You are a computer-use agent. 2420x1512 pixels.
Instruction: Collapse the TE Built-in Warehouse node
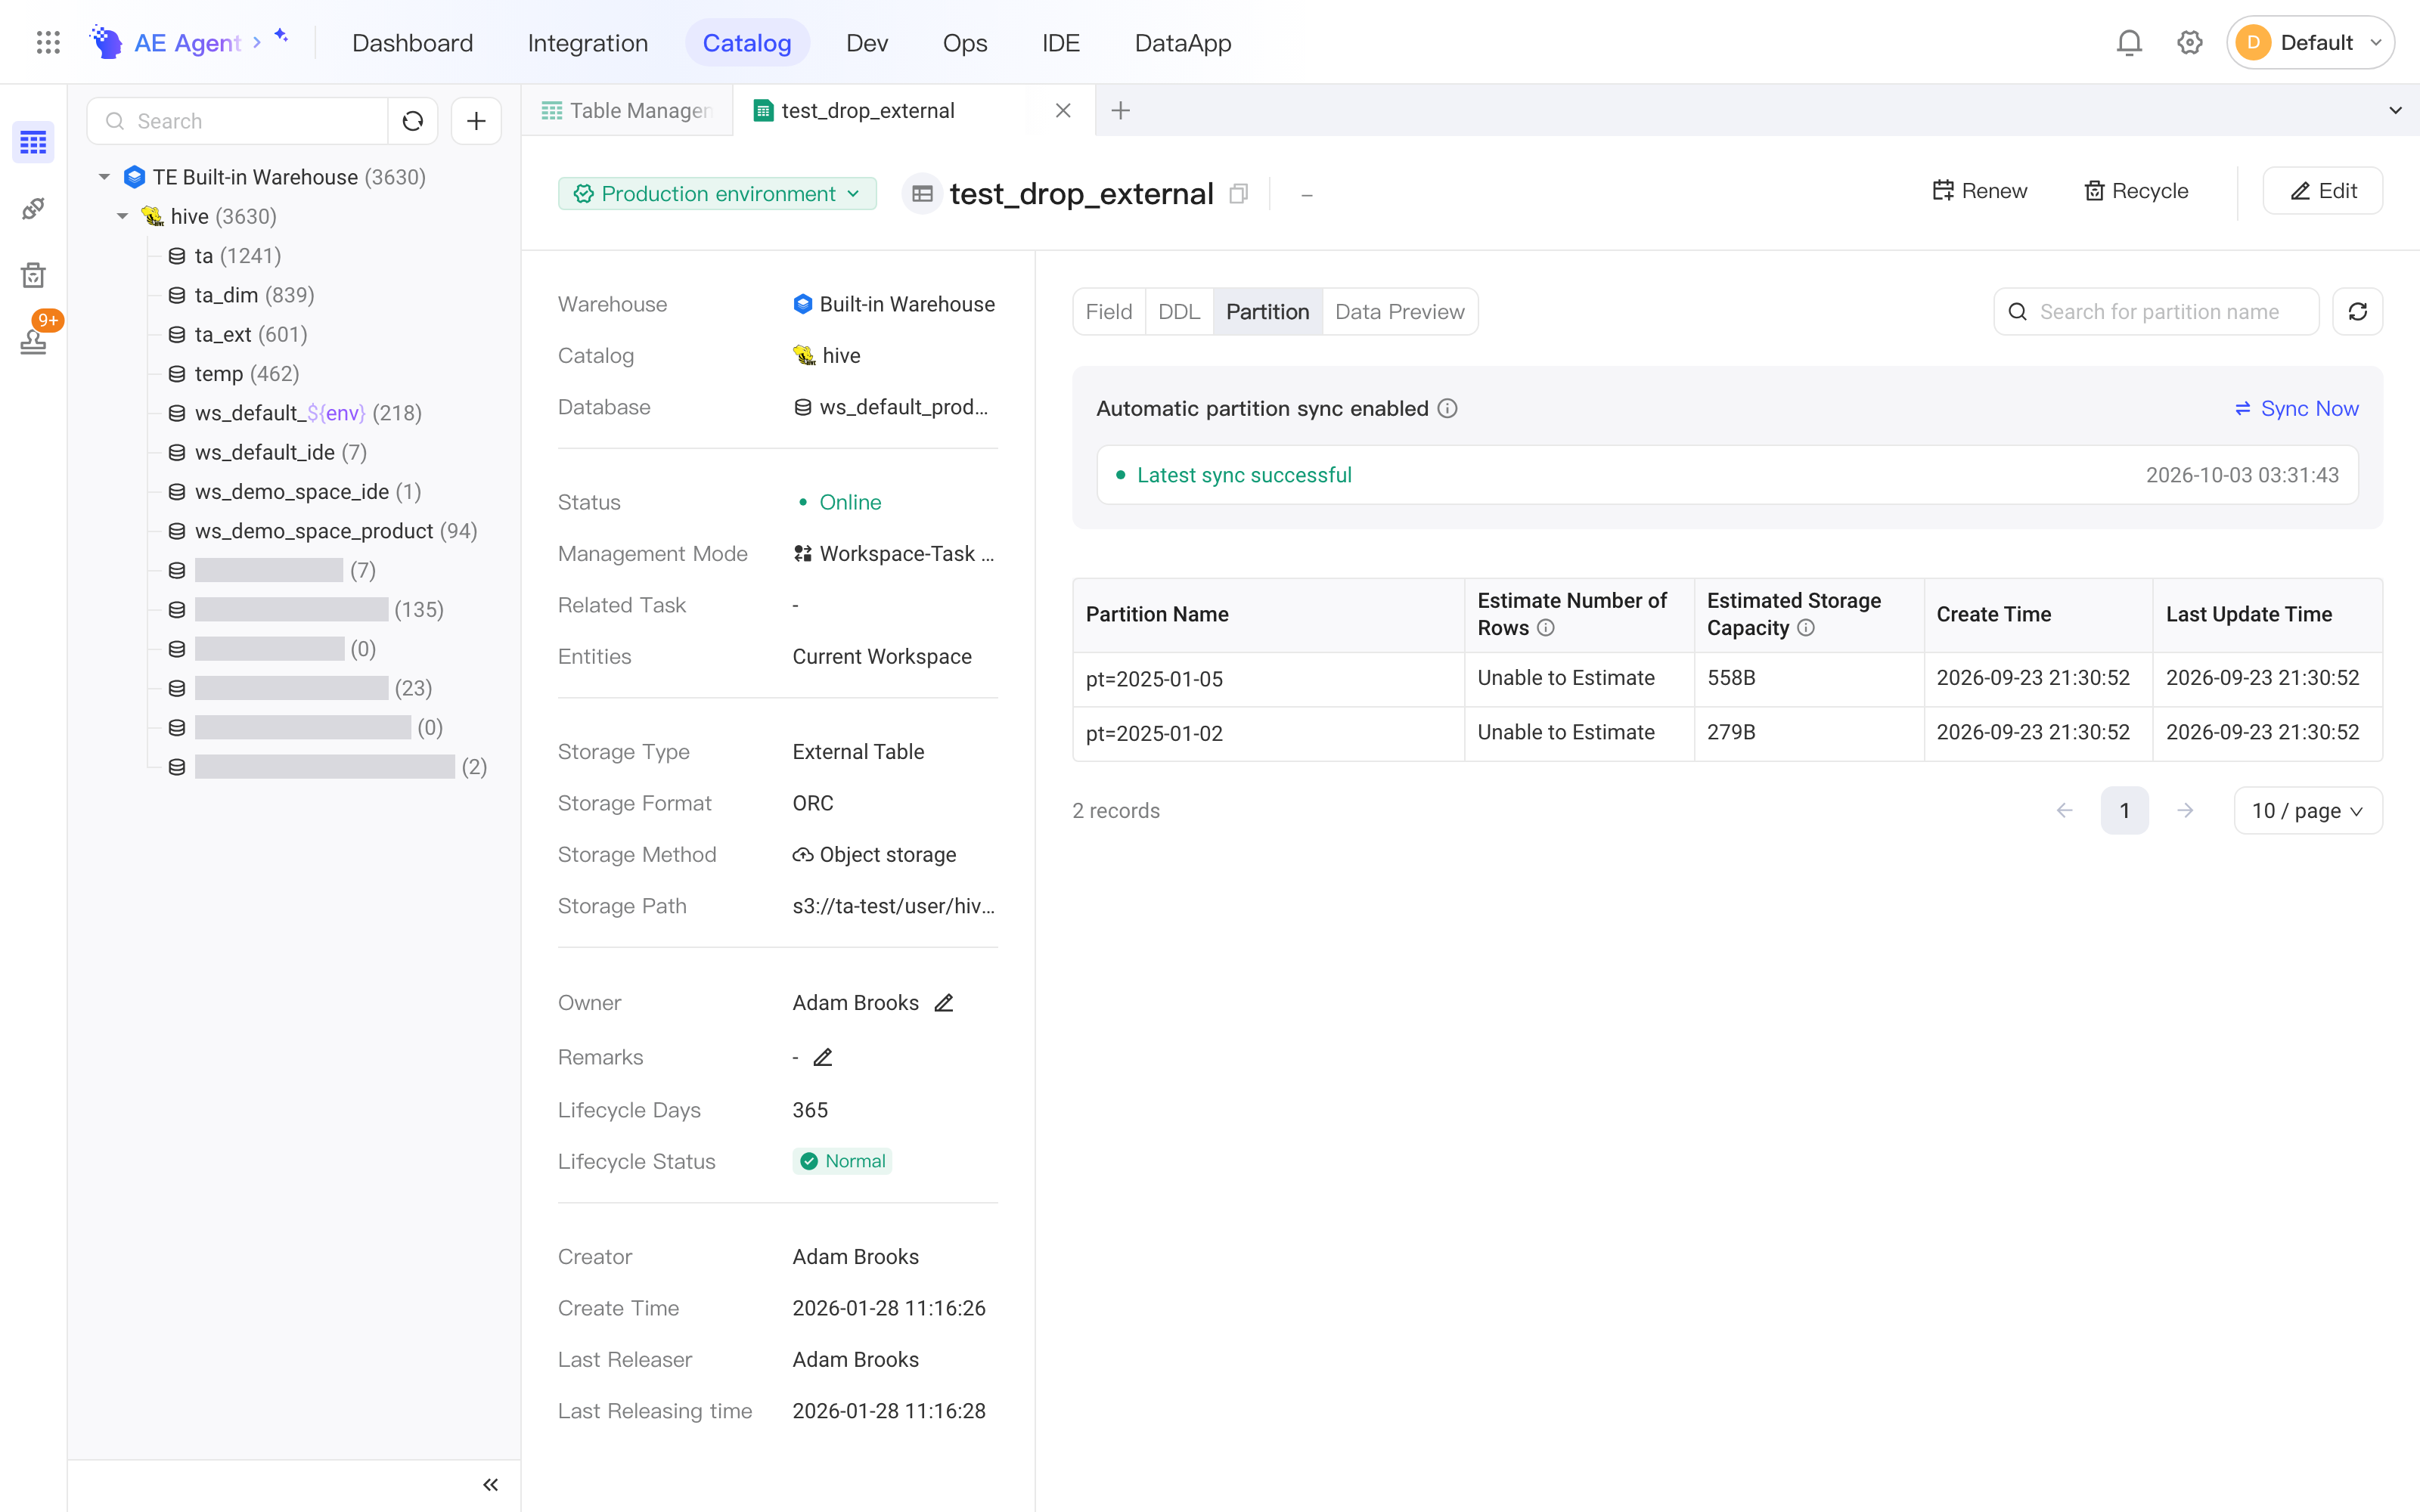[104, 177]
